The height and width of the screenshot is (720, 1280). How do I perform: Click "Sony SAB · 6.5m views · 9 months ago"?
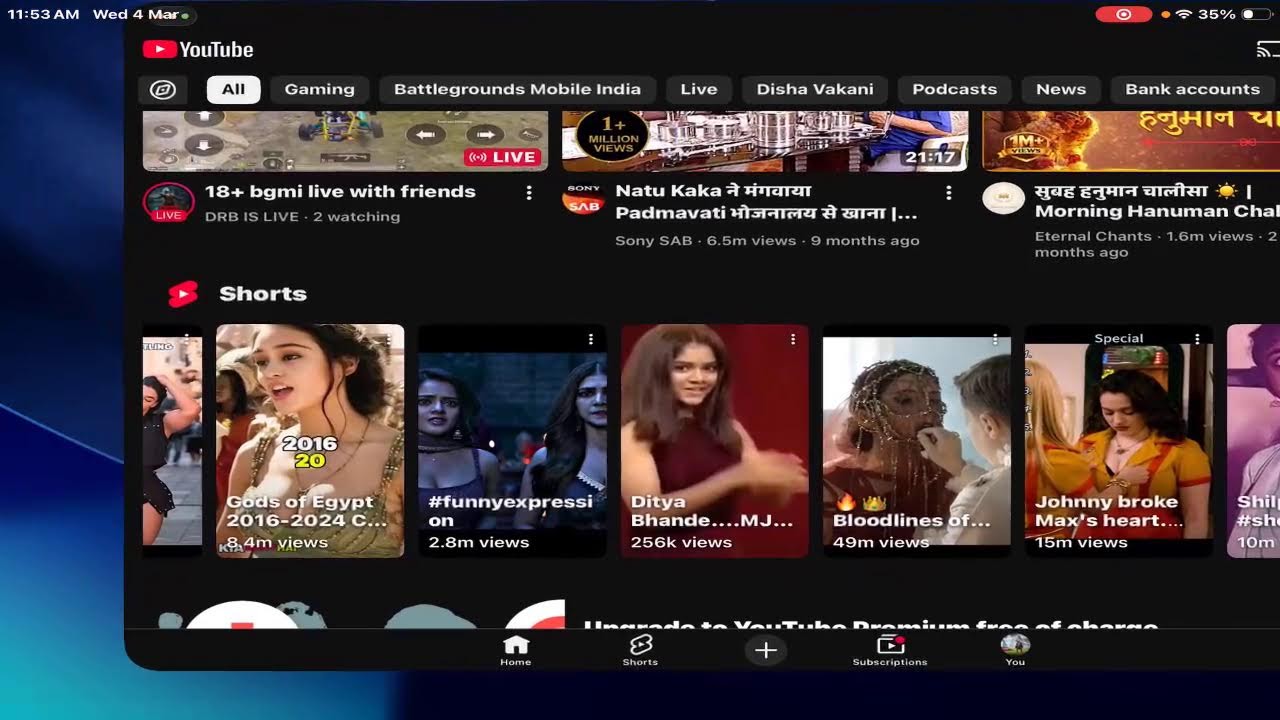click(x=767, y=240)
